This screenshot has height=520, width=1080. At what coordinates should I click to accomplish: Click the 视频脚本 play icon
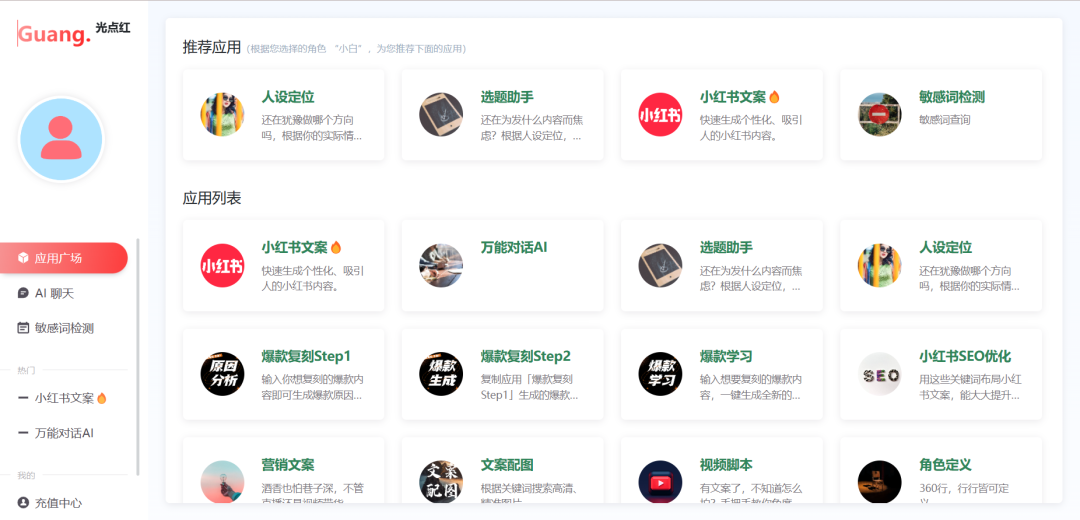click(x=661, y=482)
